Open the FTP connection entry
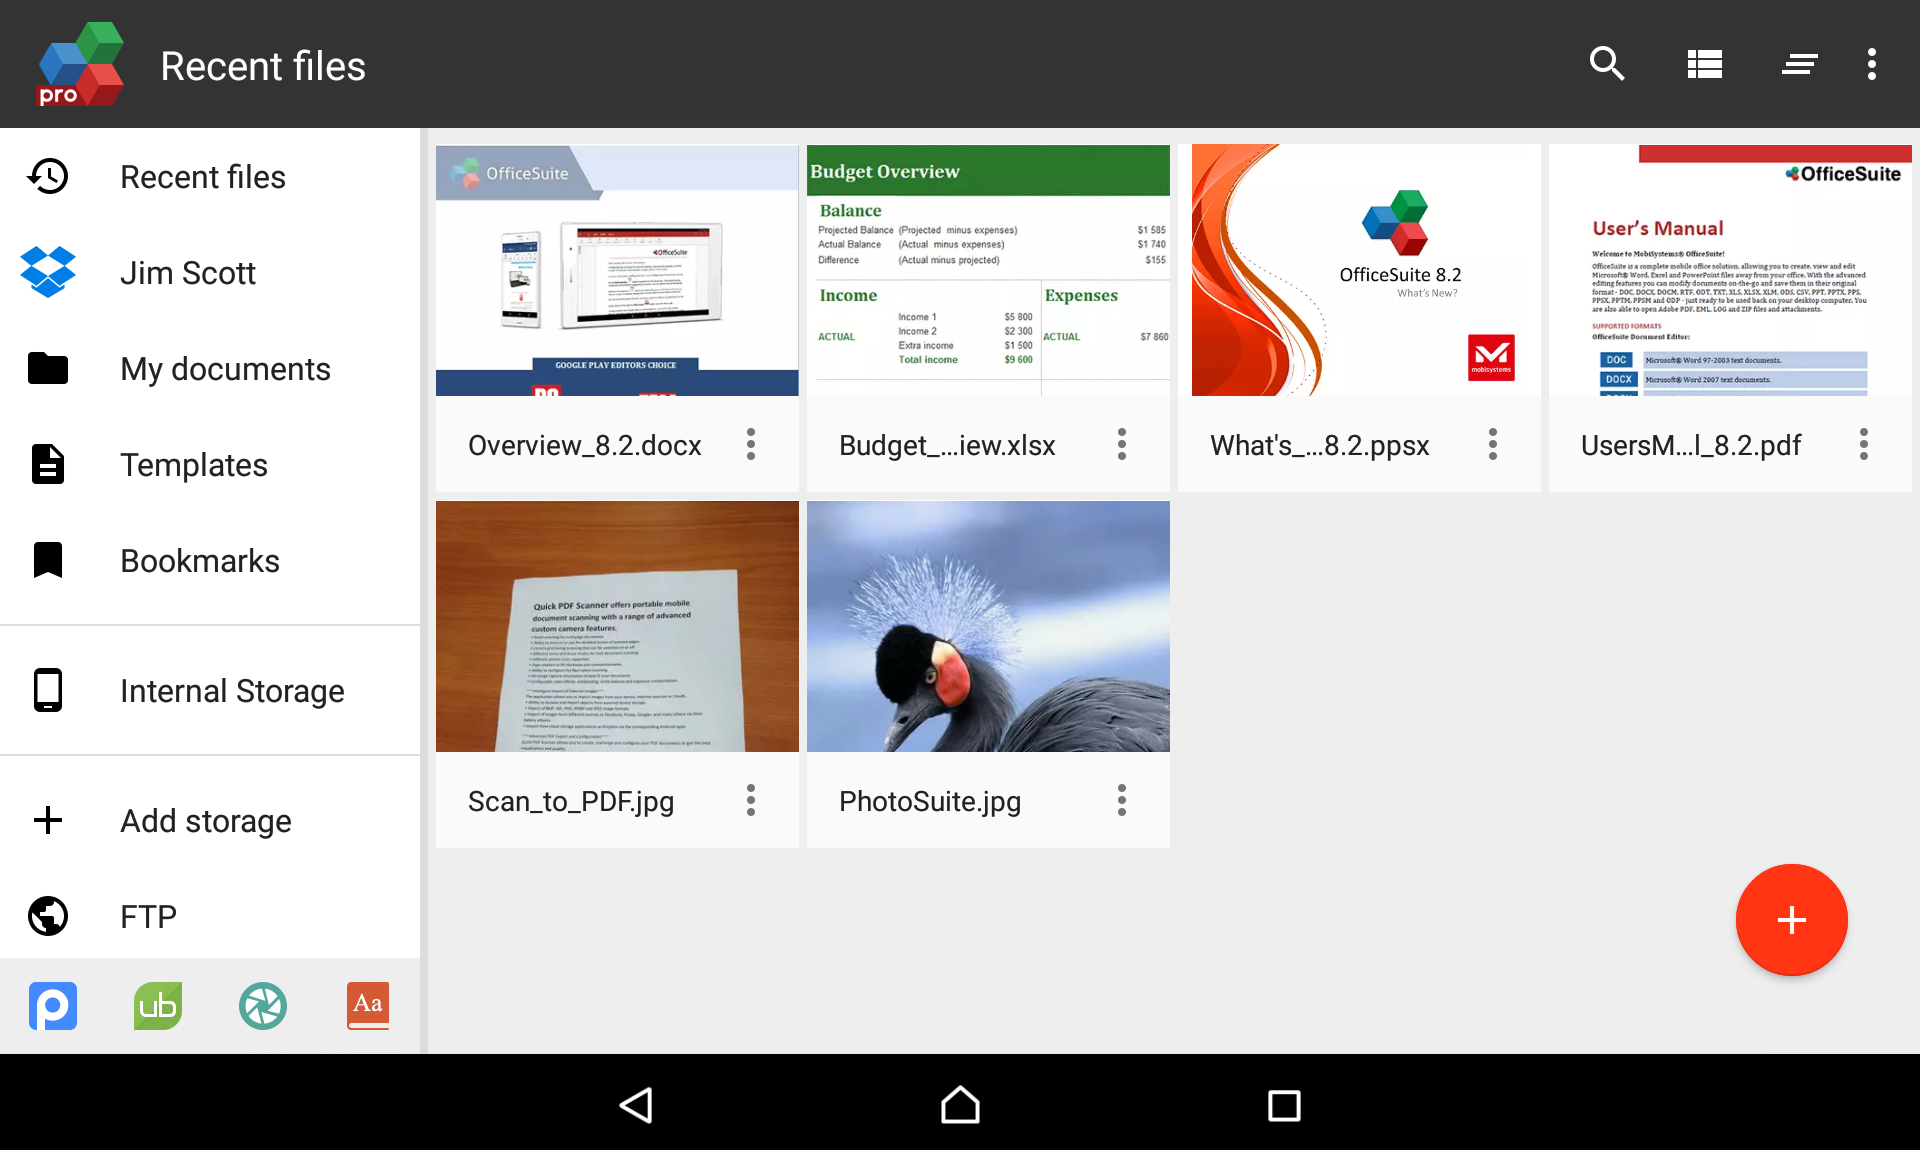Screen dimensions: 1920x1150 (210, 916)
